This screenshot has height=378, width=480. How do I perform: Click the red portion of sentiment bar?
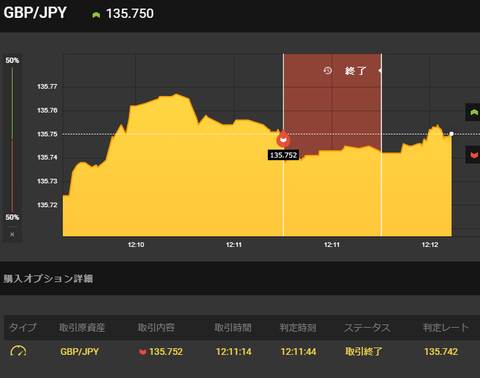[12, 176]
